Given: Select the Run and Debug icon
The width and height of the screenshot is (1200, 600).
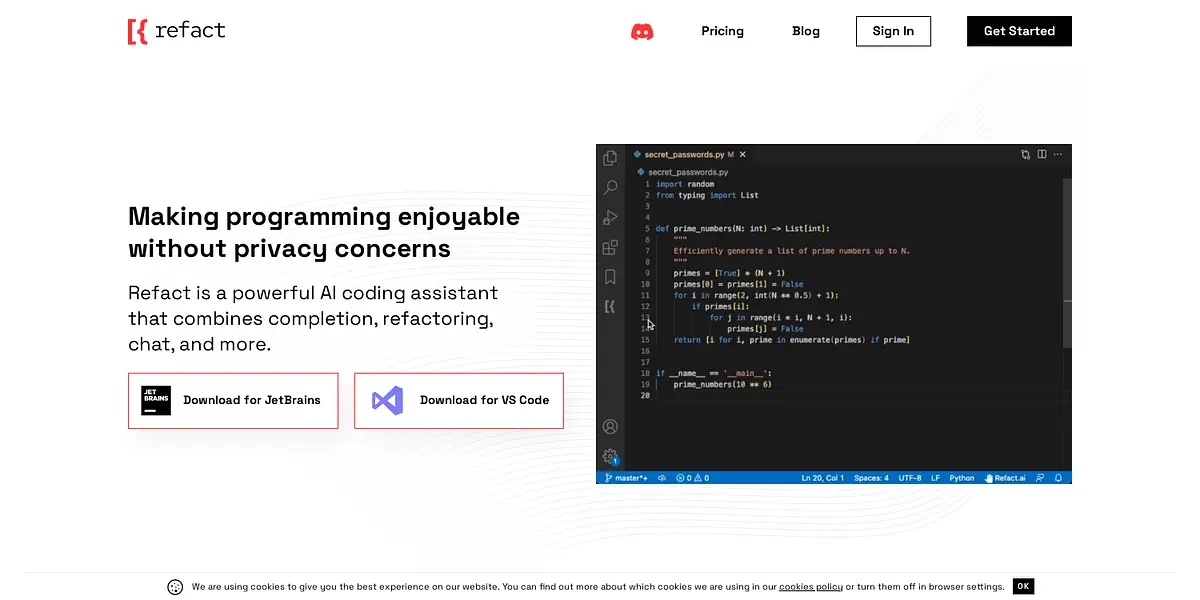Looking at the screenshot, I should (610, 217).
